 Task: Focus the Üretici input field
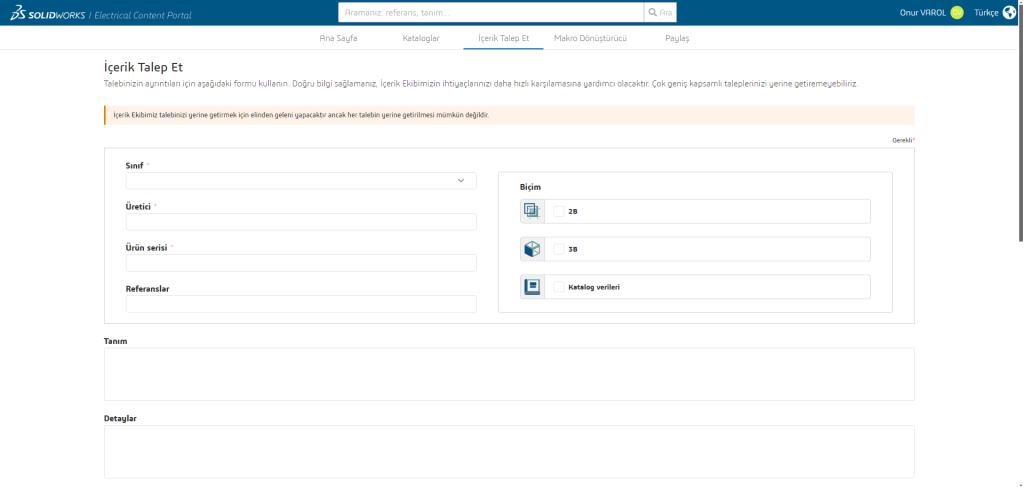301,222
